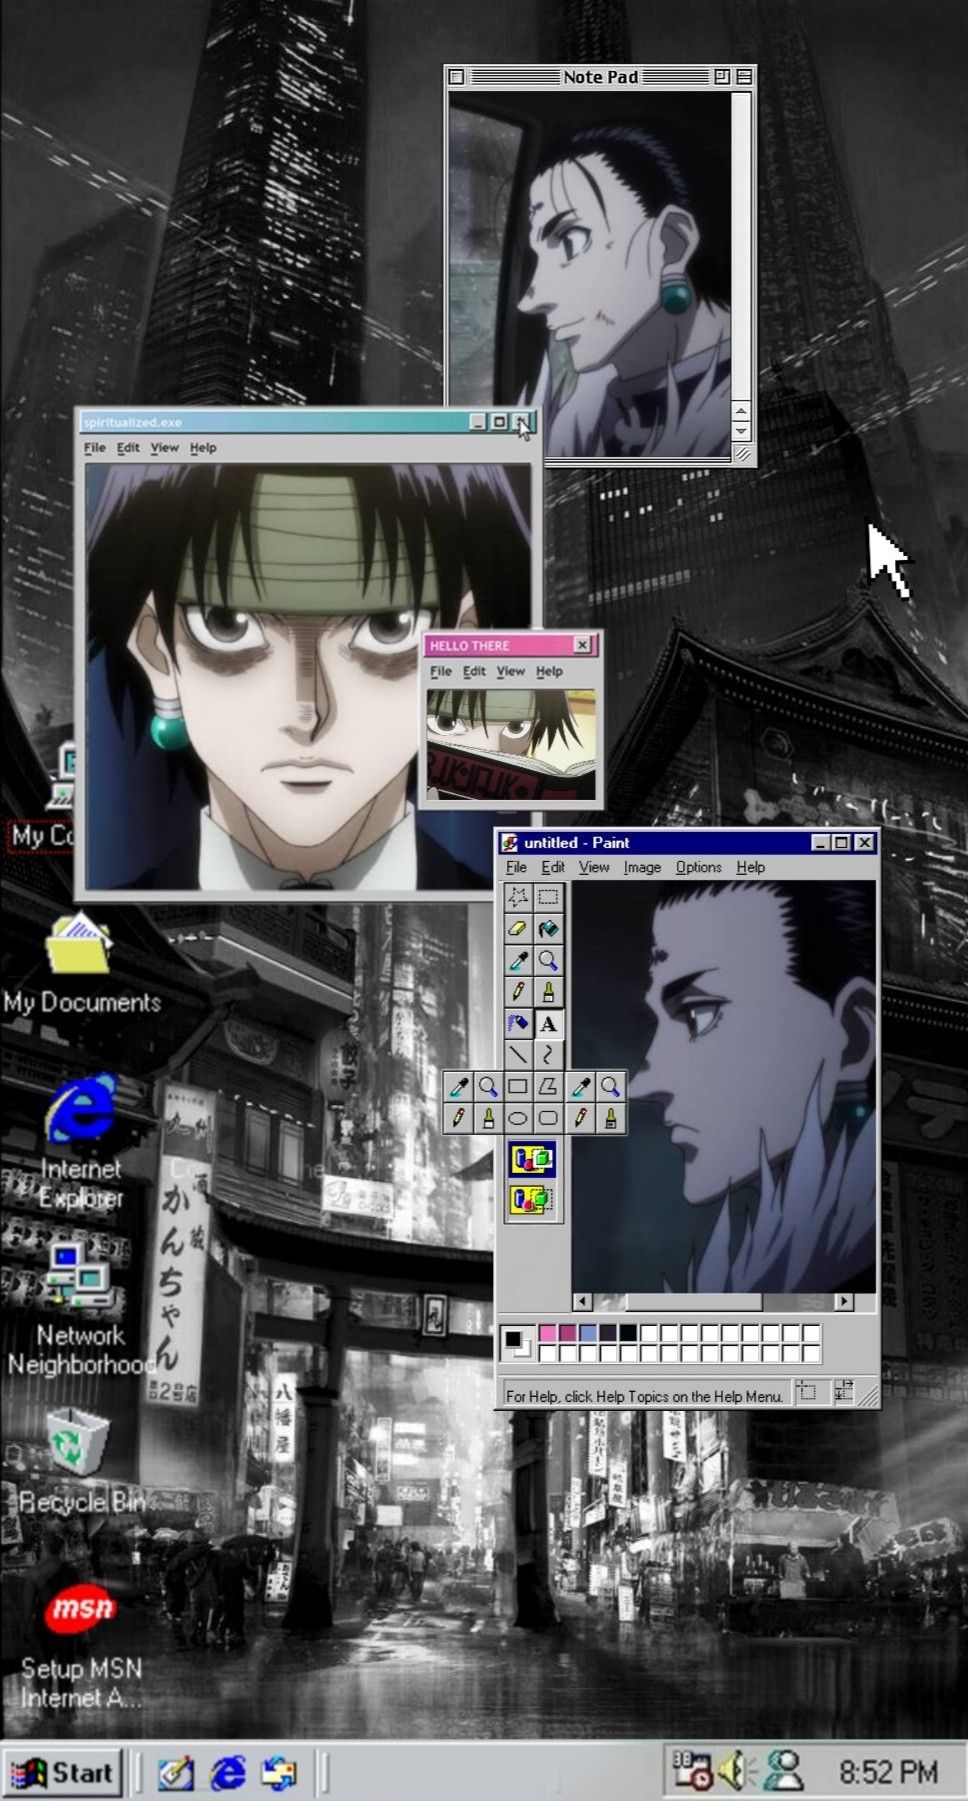This screenshot has width=968, height=1801.
Task: Click the Internet Explorer quick launch icon
Action: tap(228, 1773)
